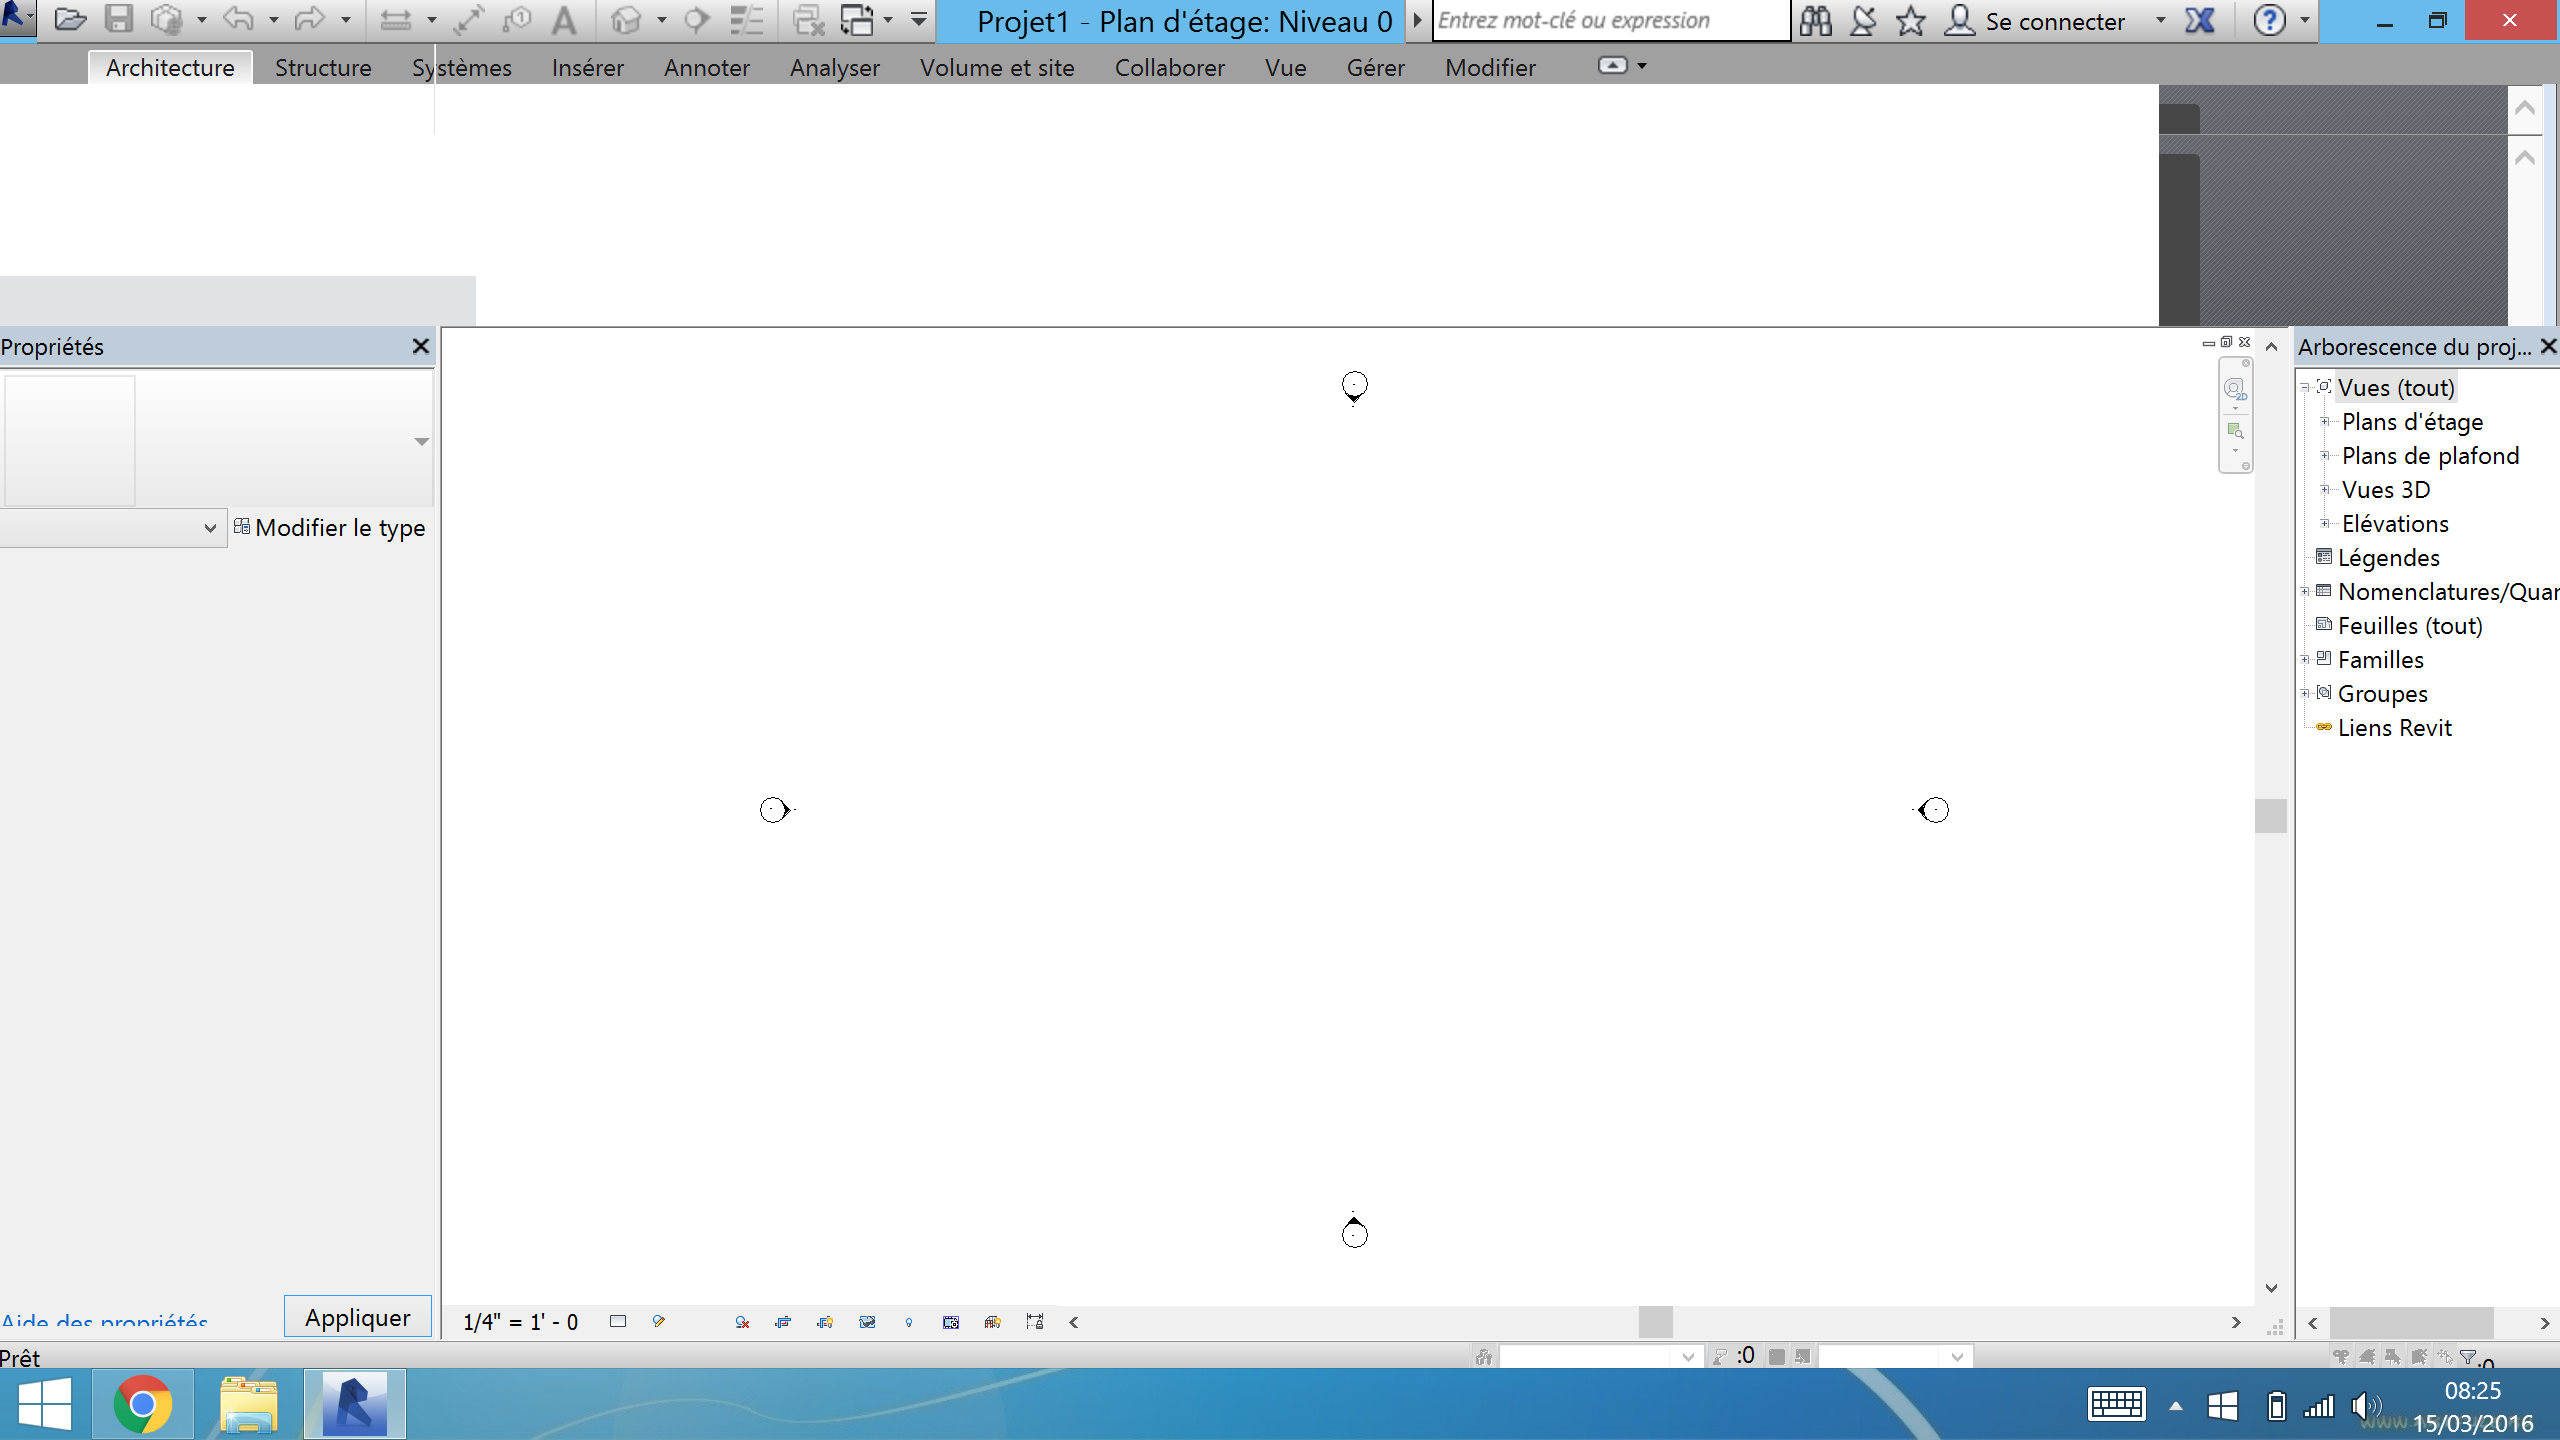Click the keyword search input field
The image size is (2560, 1440).
[1611, 20]
